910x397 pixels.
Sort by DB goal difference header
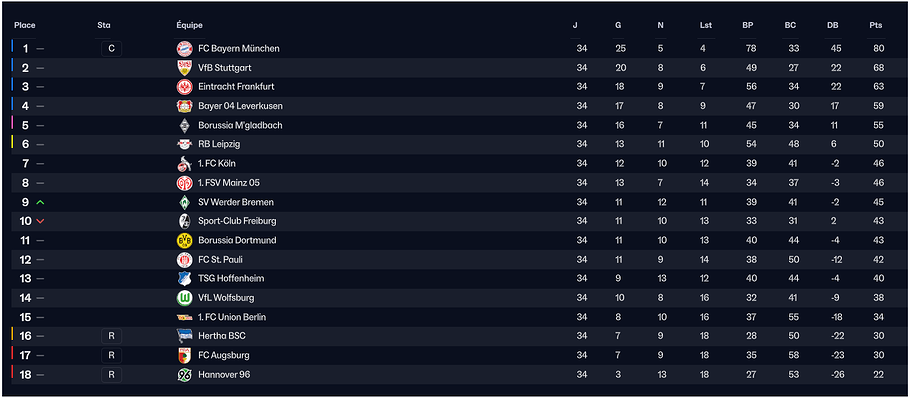click(x=833, y=26)
